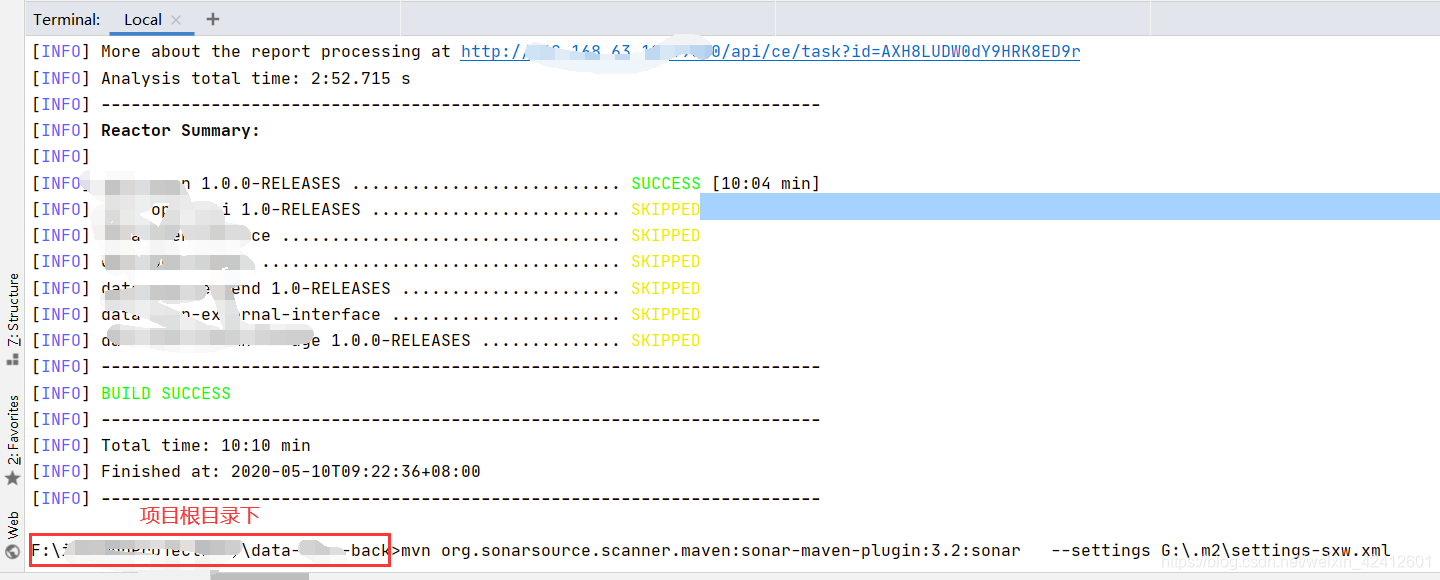Click the SUCCESS [10:04 min] status

pos(725,183)
